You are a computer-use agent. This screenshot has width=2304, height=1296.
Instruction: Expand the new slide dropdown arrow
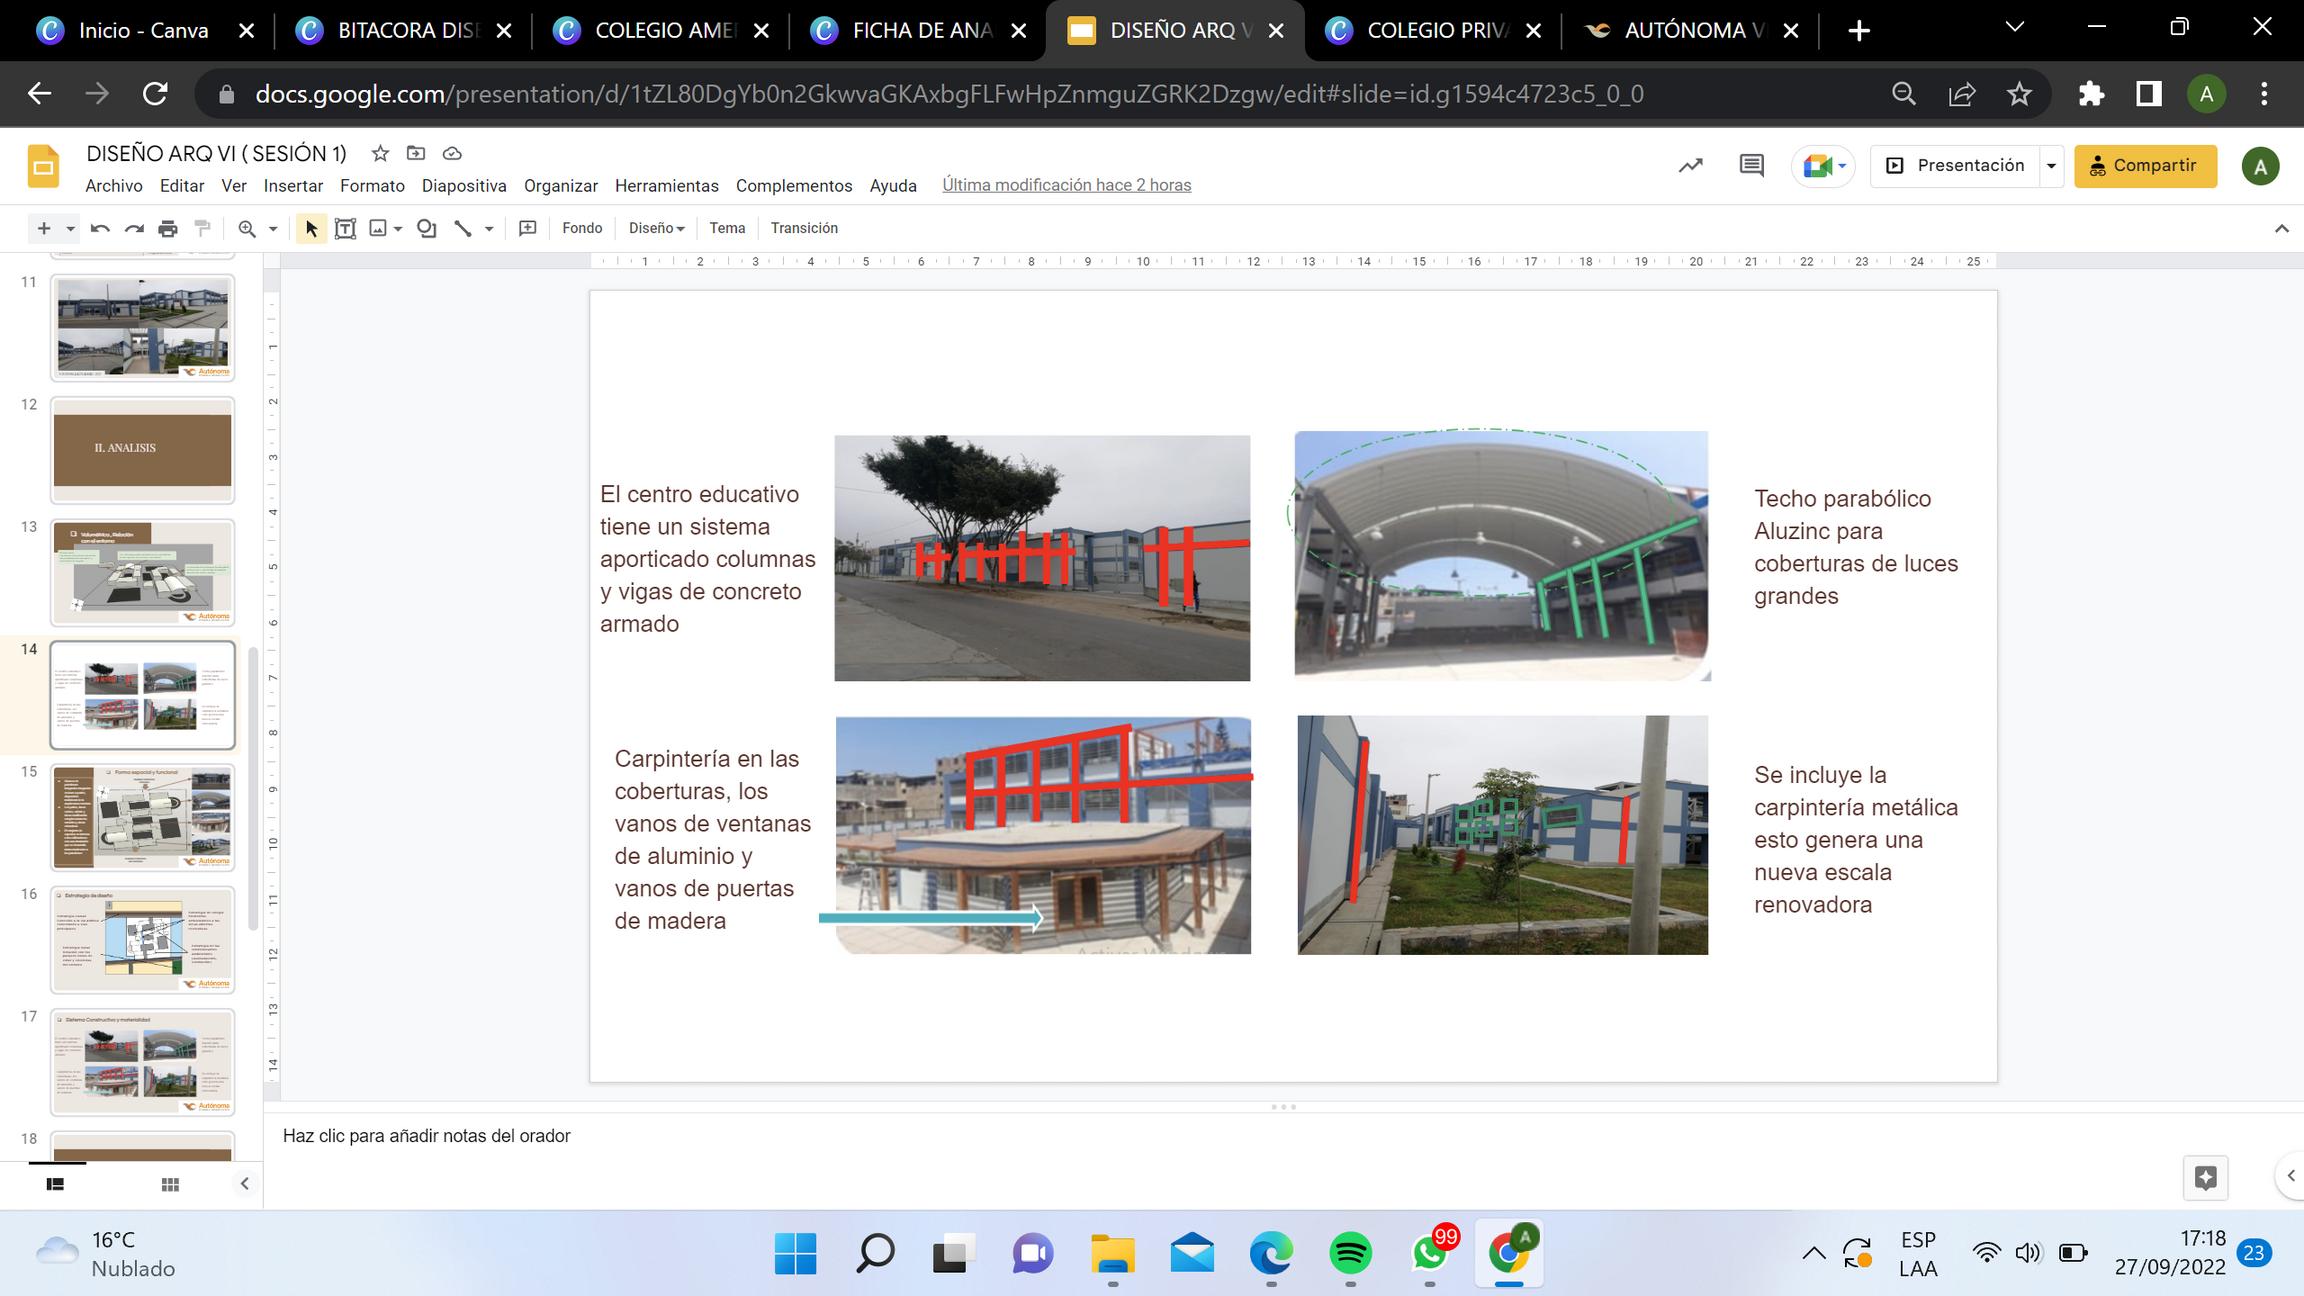70,228
